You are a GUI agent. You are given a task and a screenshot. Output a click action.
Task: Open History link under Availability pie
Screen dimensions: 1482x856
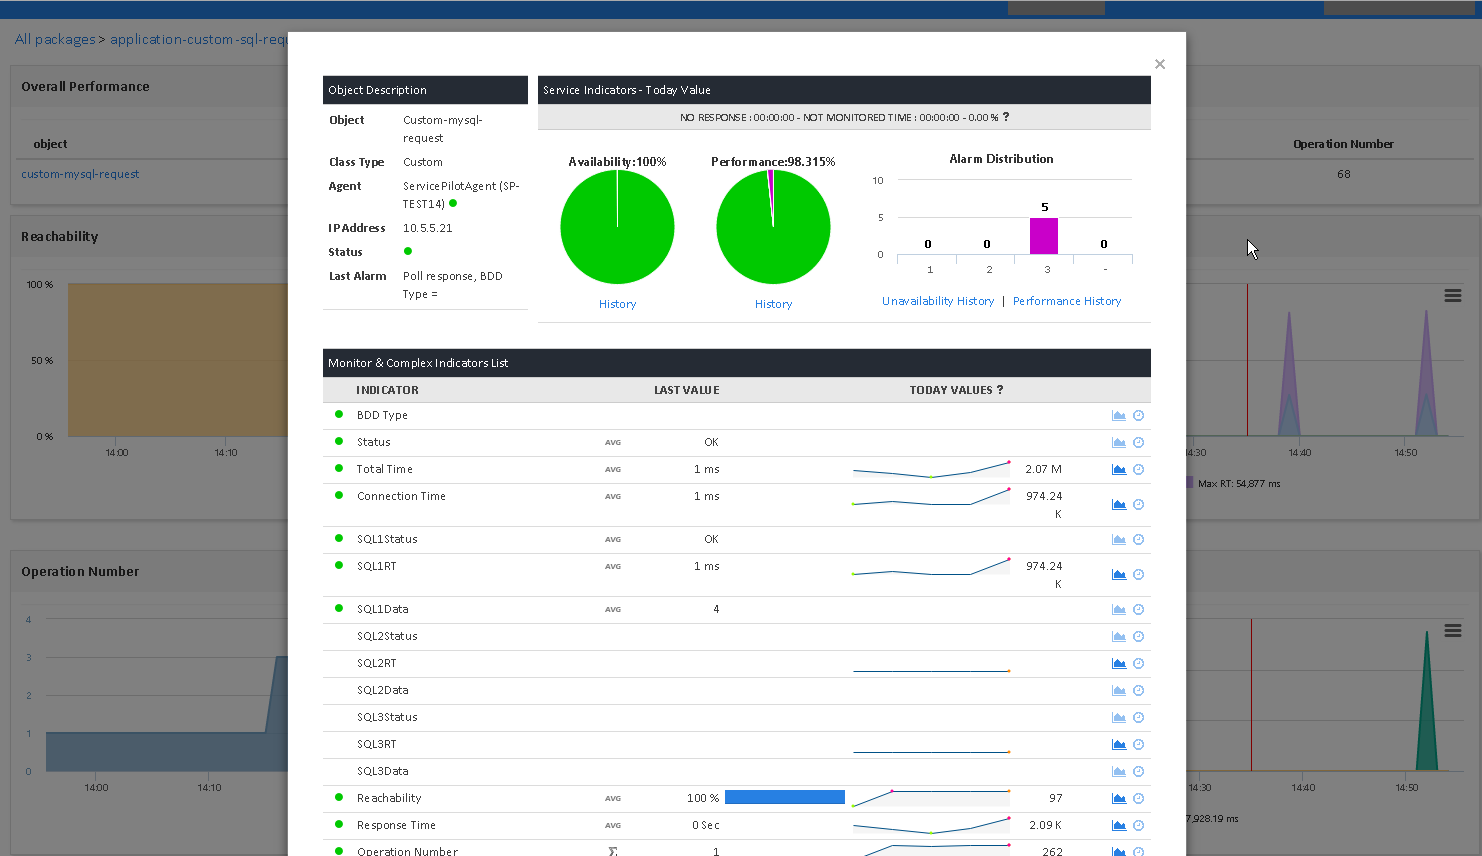click(x=617, y=304)
